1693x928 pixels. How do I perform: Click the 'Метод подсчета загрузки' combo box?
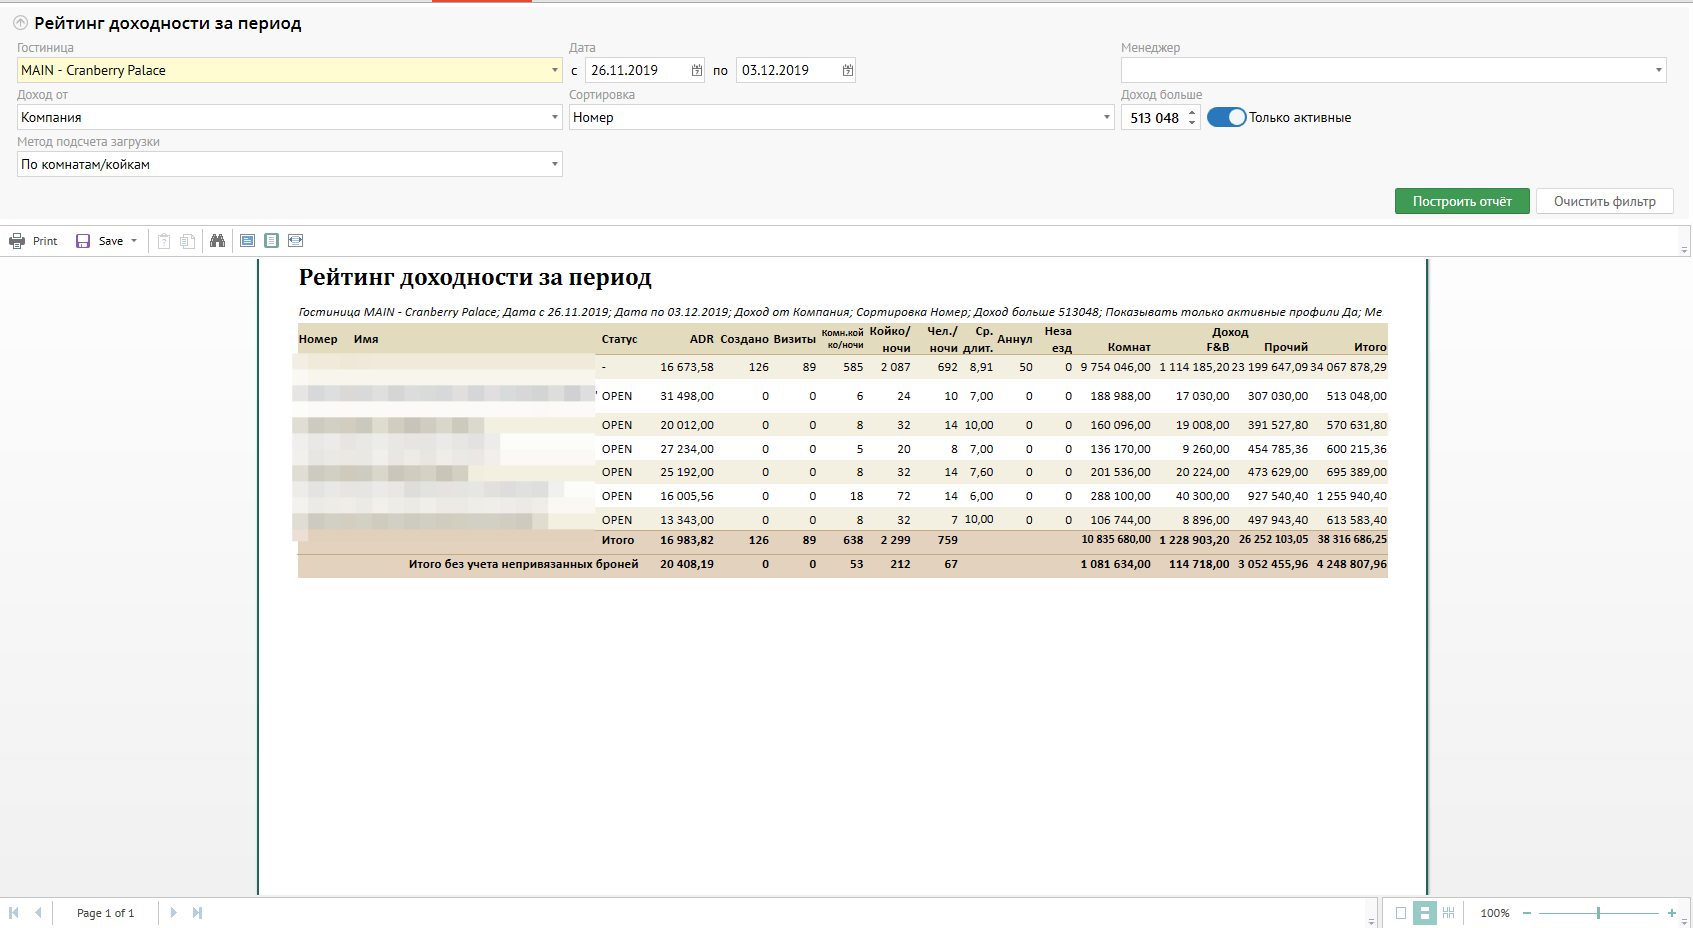coord(289,164)
